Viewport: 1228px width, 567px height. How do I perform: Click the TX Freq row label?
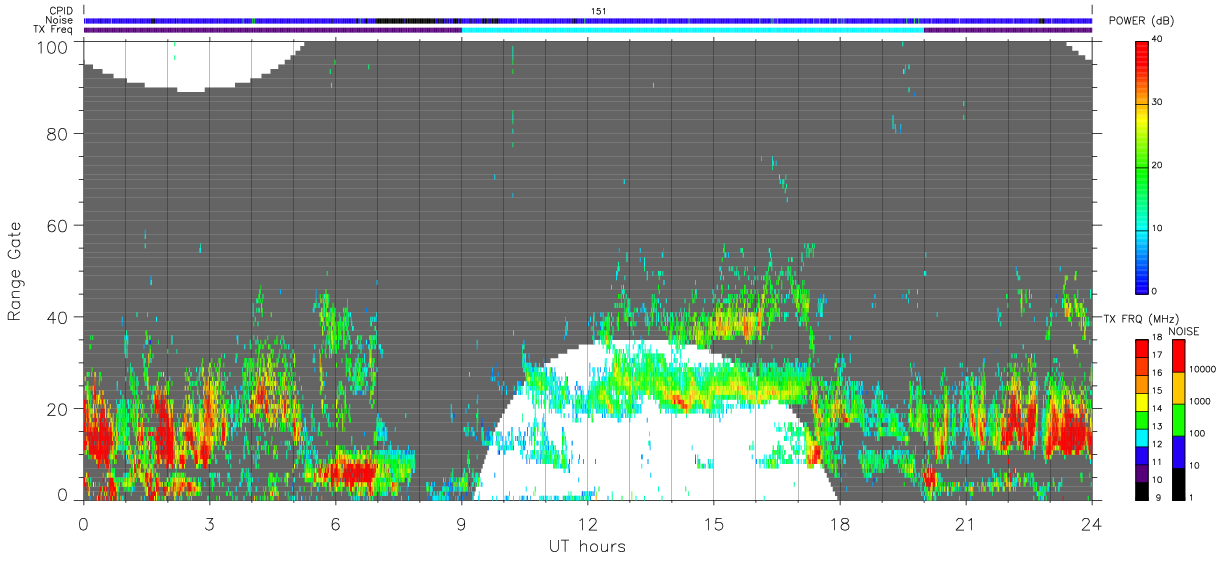point(54,29)
